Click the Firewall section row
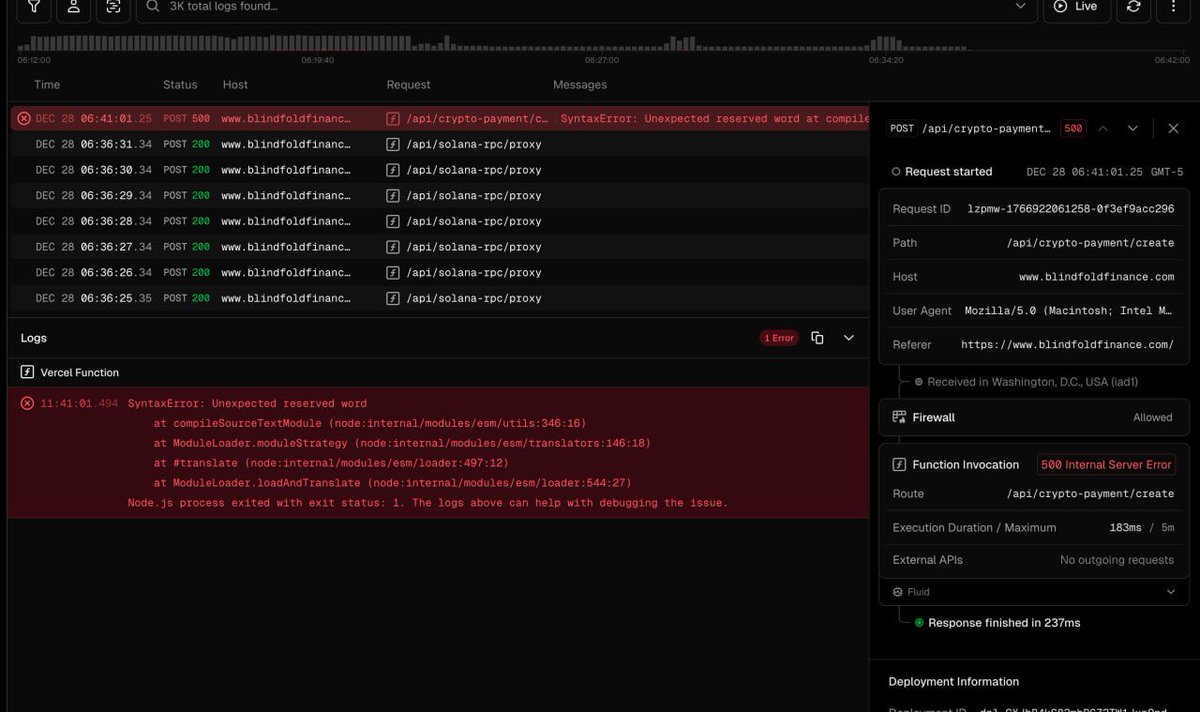Image resolution: width=1200 pixels, height=712 pixels. click(1033, 417)
